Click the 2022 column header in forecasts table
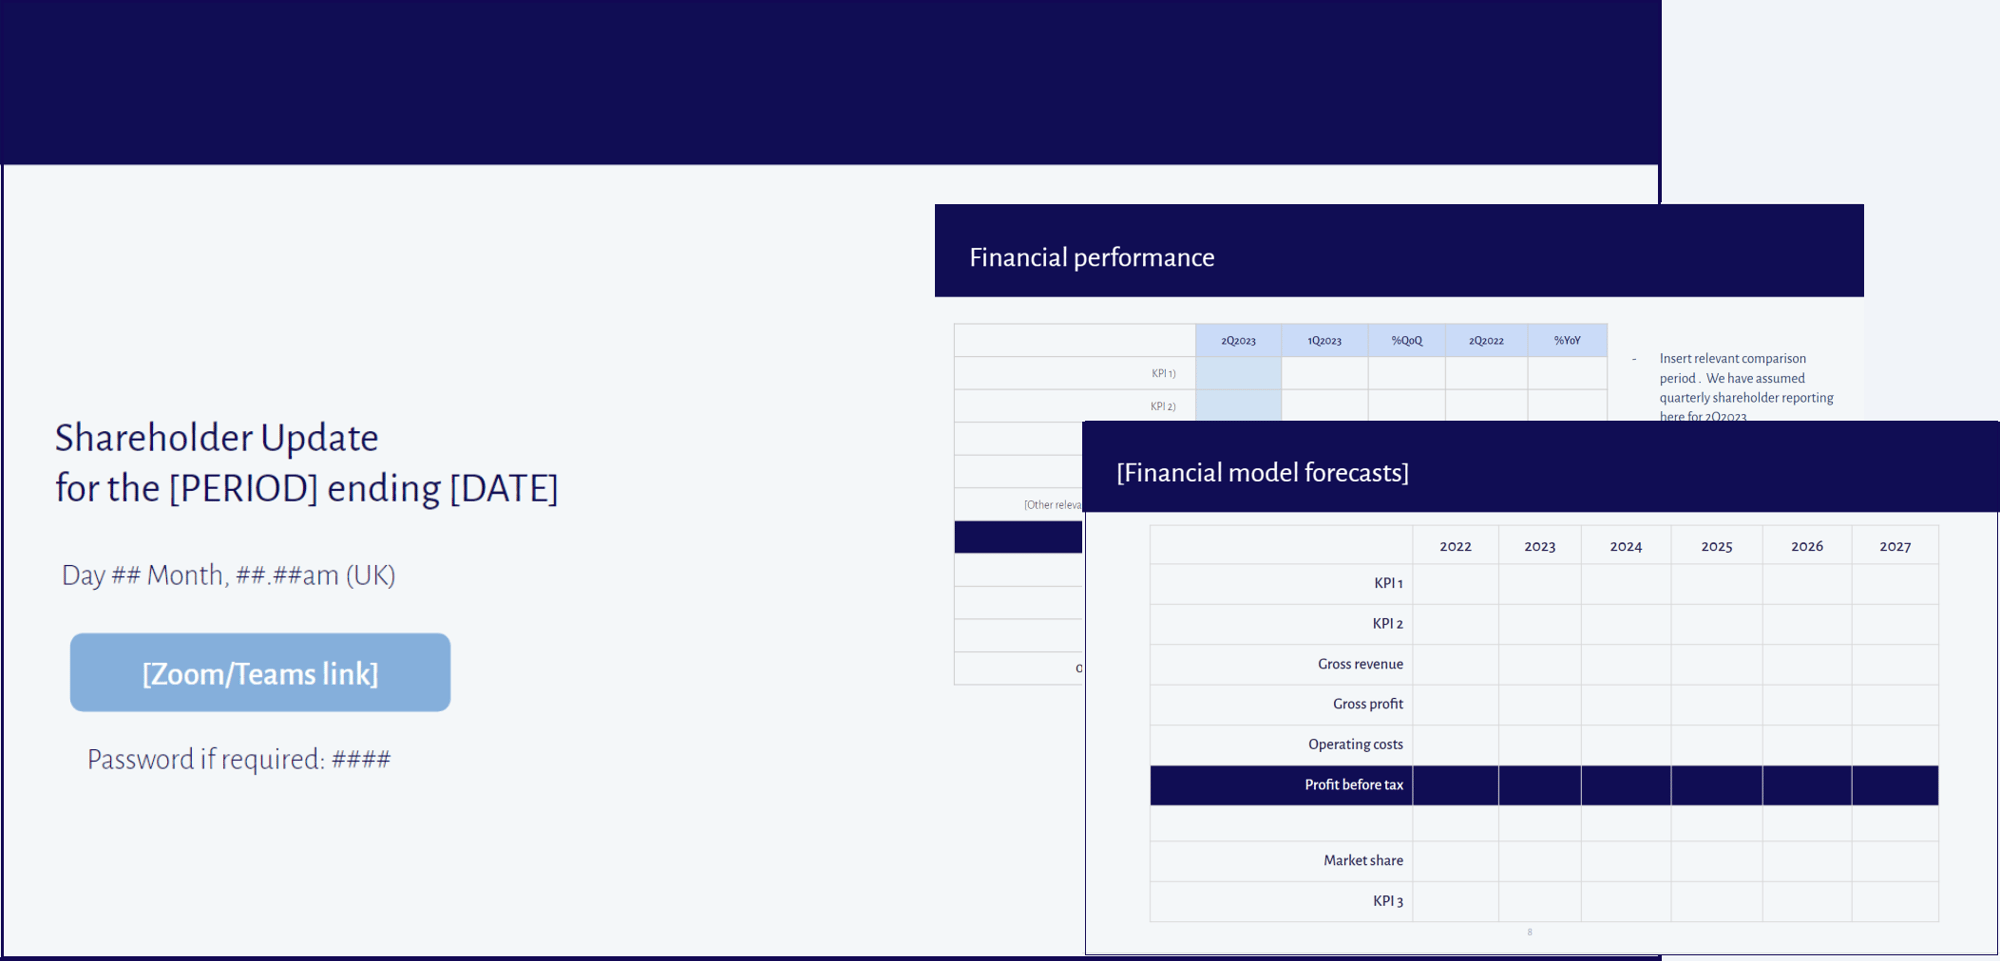Viewport: 2000px width, 961px height. 1455,546
